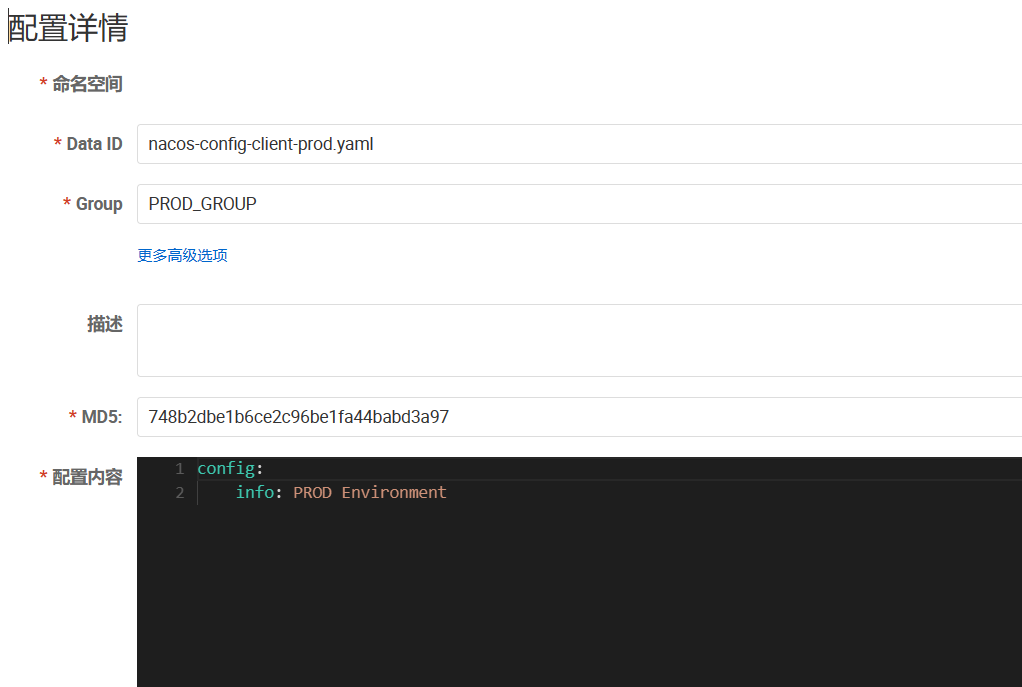Screen dimensions: 1022x687
Task: Click the Data ID label
Action: pos(94,144)
